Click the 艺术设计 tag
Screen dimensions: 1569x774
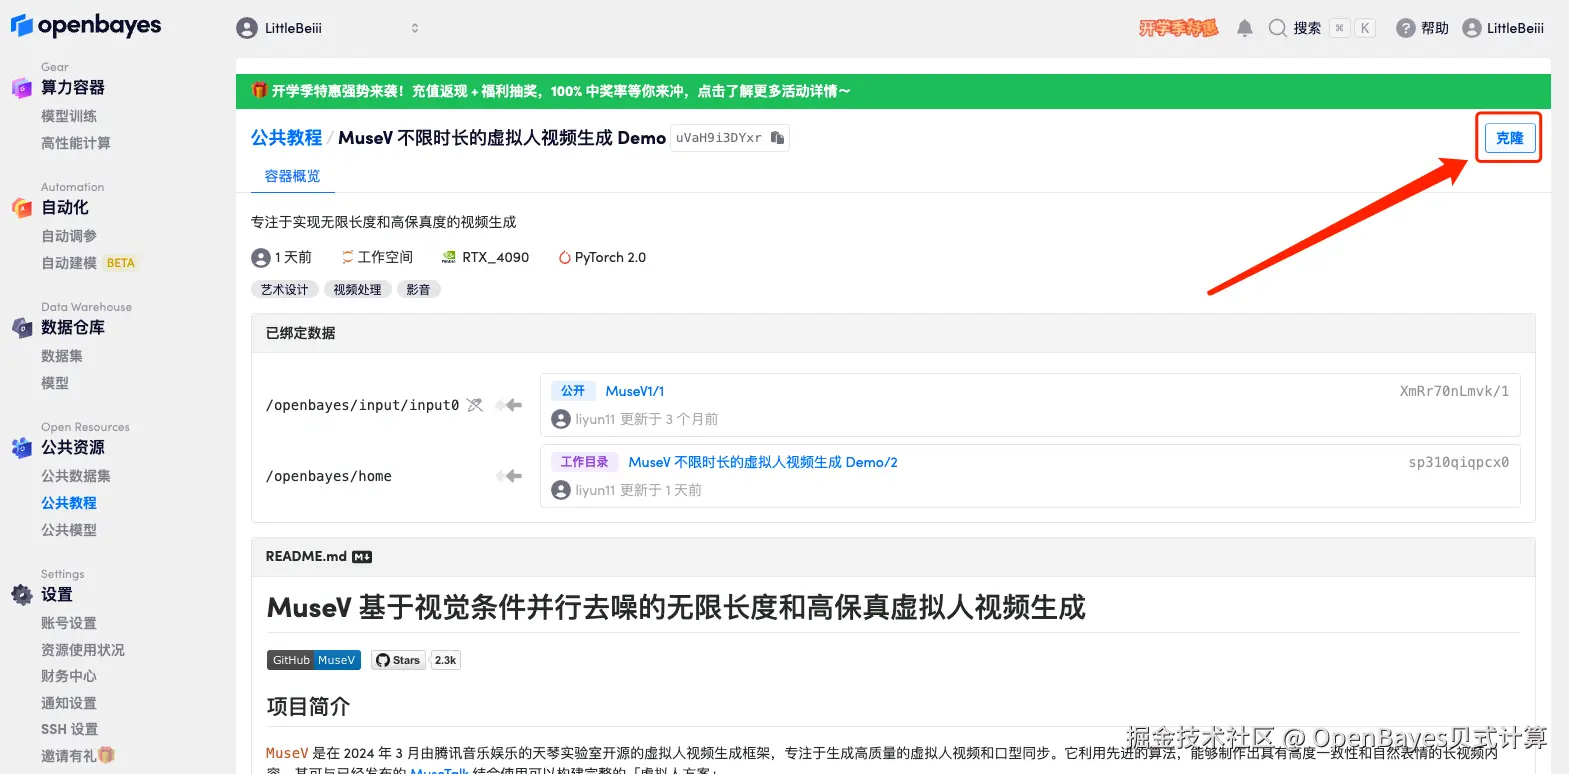click(x=285, y=290)
